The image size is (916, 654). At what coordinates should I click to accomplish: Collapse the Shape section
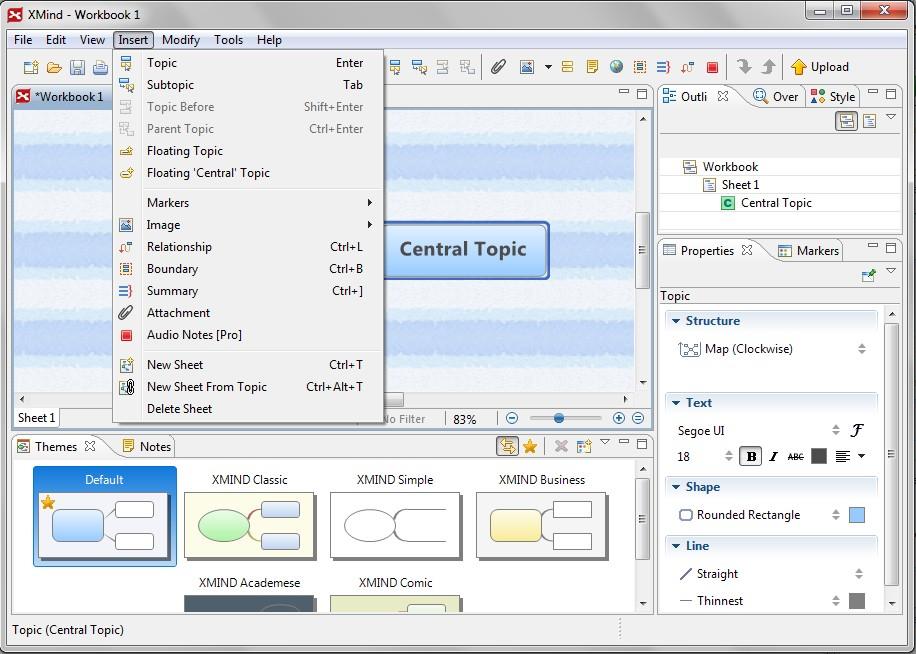click(676, 486)
